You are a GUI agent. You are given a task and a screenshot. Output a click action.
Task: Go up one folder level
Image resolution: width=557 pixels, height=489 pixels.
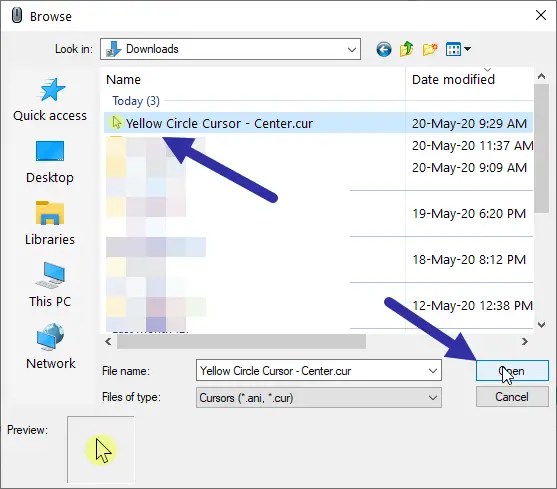click(x=407, y=49)
